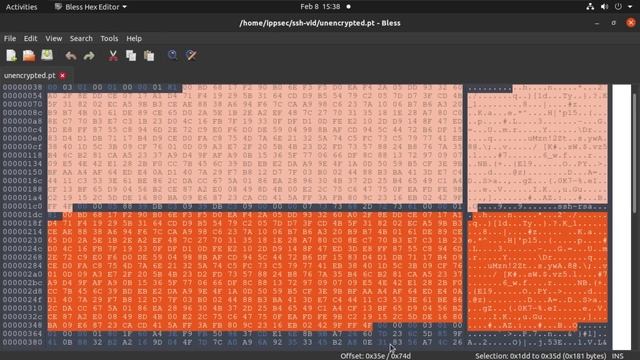Viewport: 640px width, 360px height.
Task: Open the Feb 8 15:38 clock
Action: pos(320,7)
